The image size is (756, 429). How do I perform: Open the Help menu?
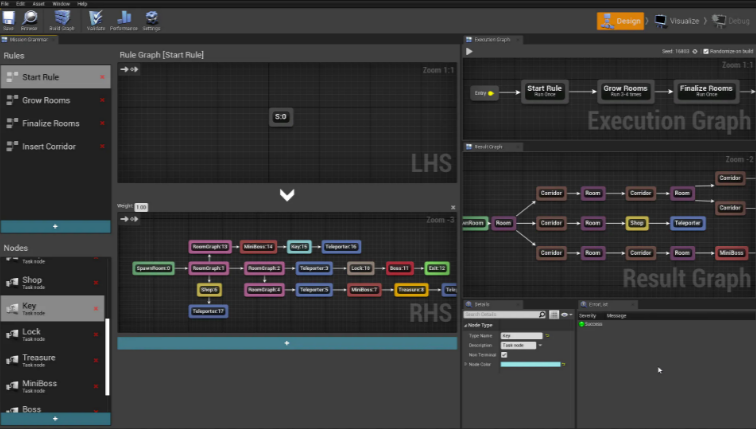coord(82,3)
